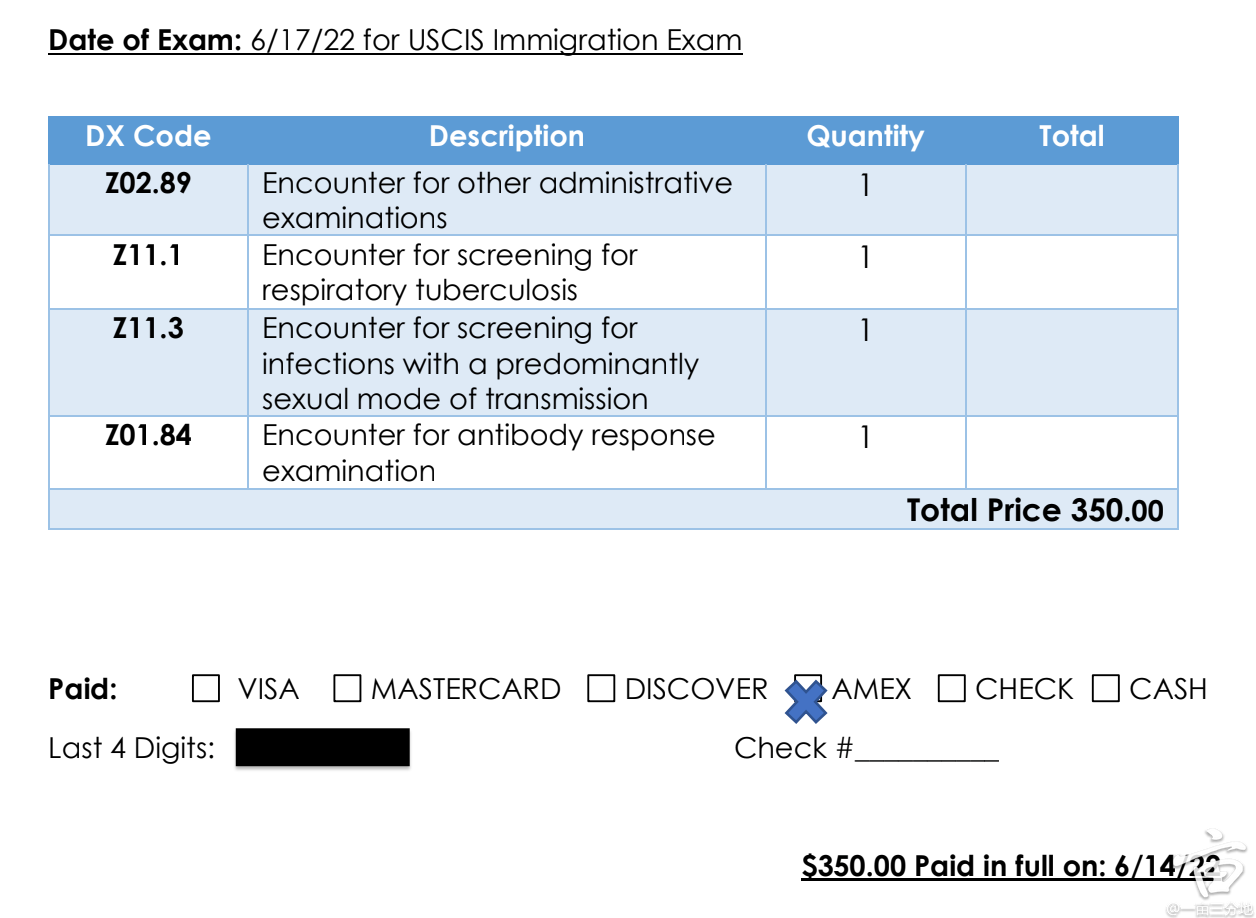Click the watermark logo in bottom corner
Screen dimensions: 1256x918
click(x=1222, y=860)
